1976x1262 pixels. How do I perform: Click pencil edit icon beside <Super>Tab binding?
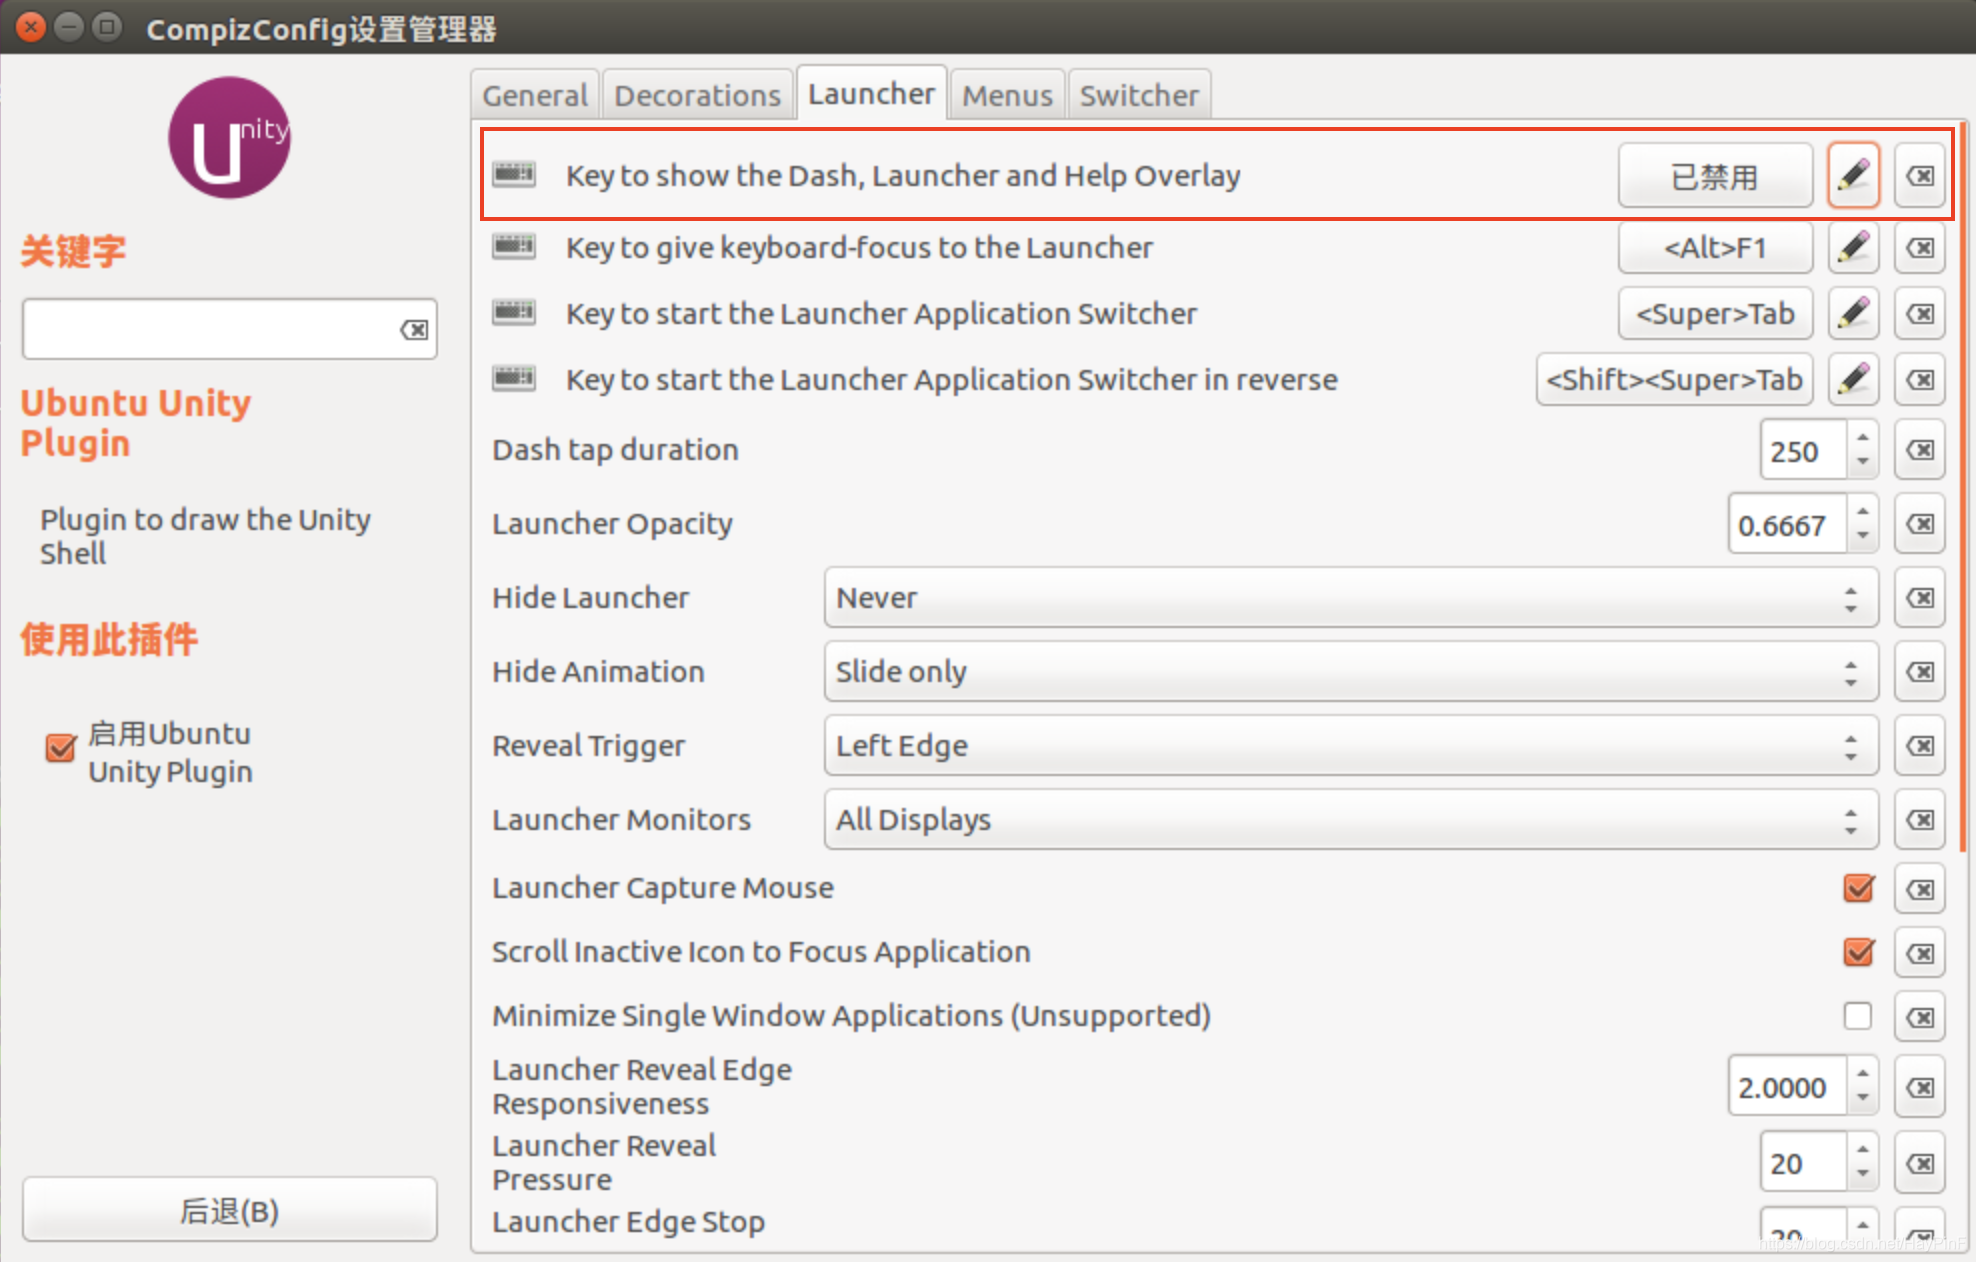tap(1853, 314)
